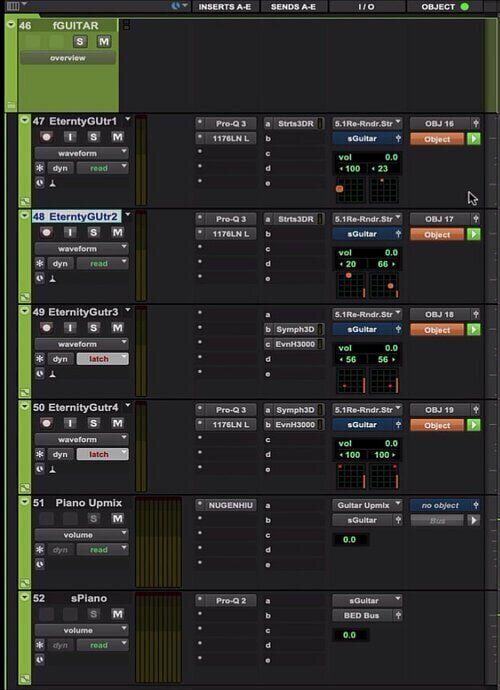Open the mix window view selector icon
The image size is (500, 690).
tap(13, 6)
